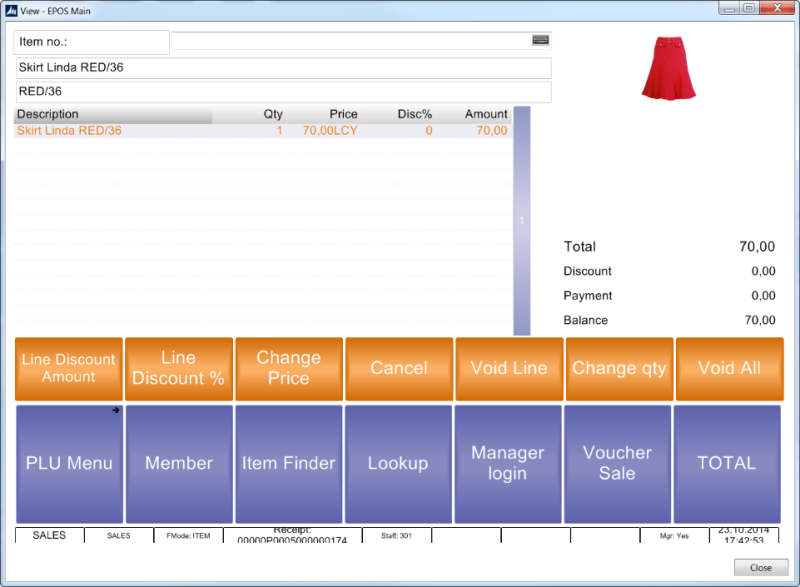Image resolution: width=800 pixels, height=587 pixels.
Task: Void All items in the sale
Action: (729, 368)
